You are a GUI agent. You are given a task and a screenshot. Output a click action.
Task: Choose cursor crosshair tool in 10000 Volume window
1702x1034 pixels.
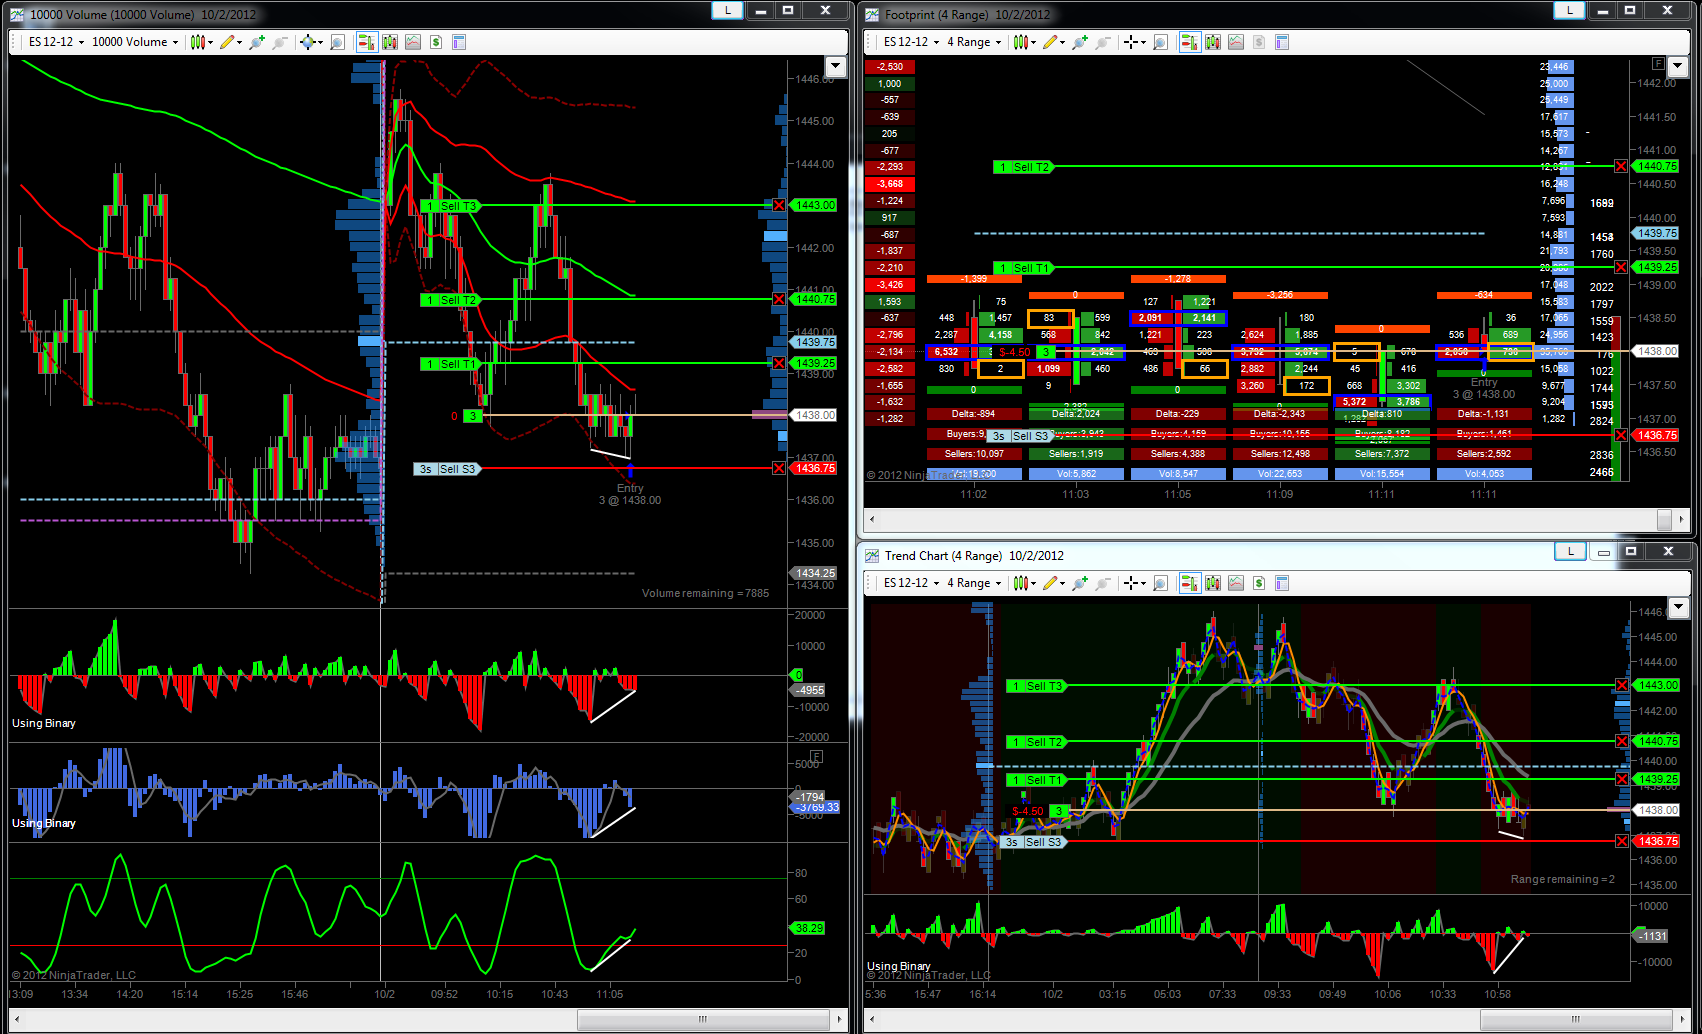tap(309, 42)
